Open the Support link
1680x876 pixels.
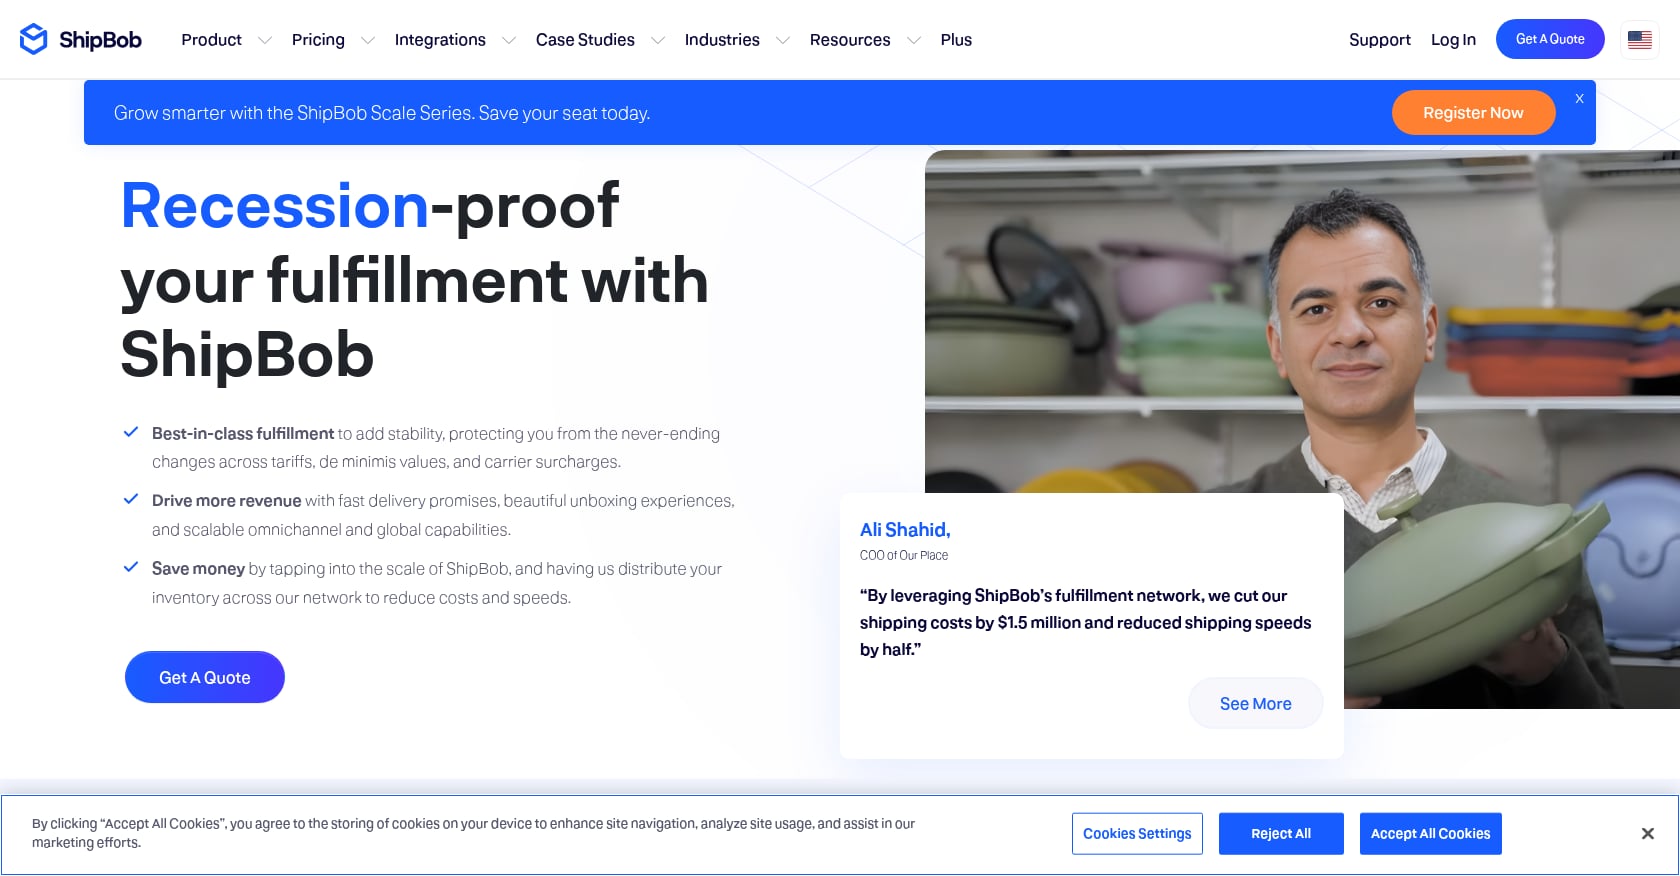click(1380, 40)
